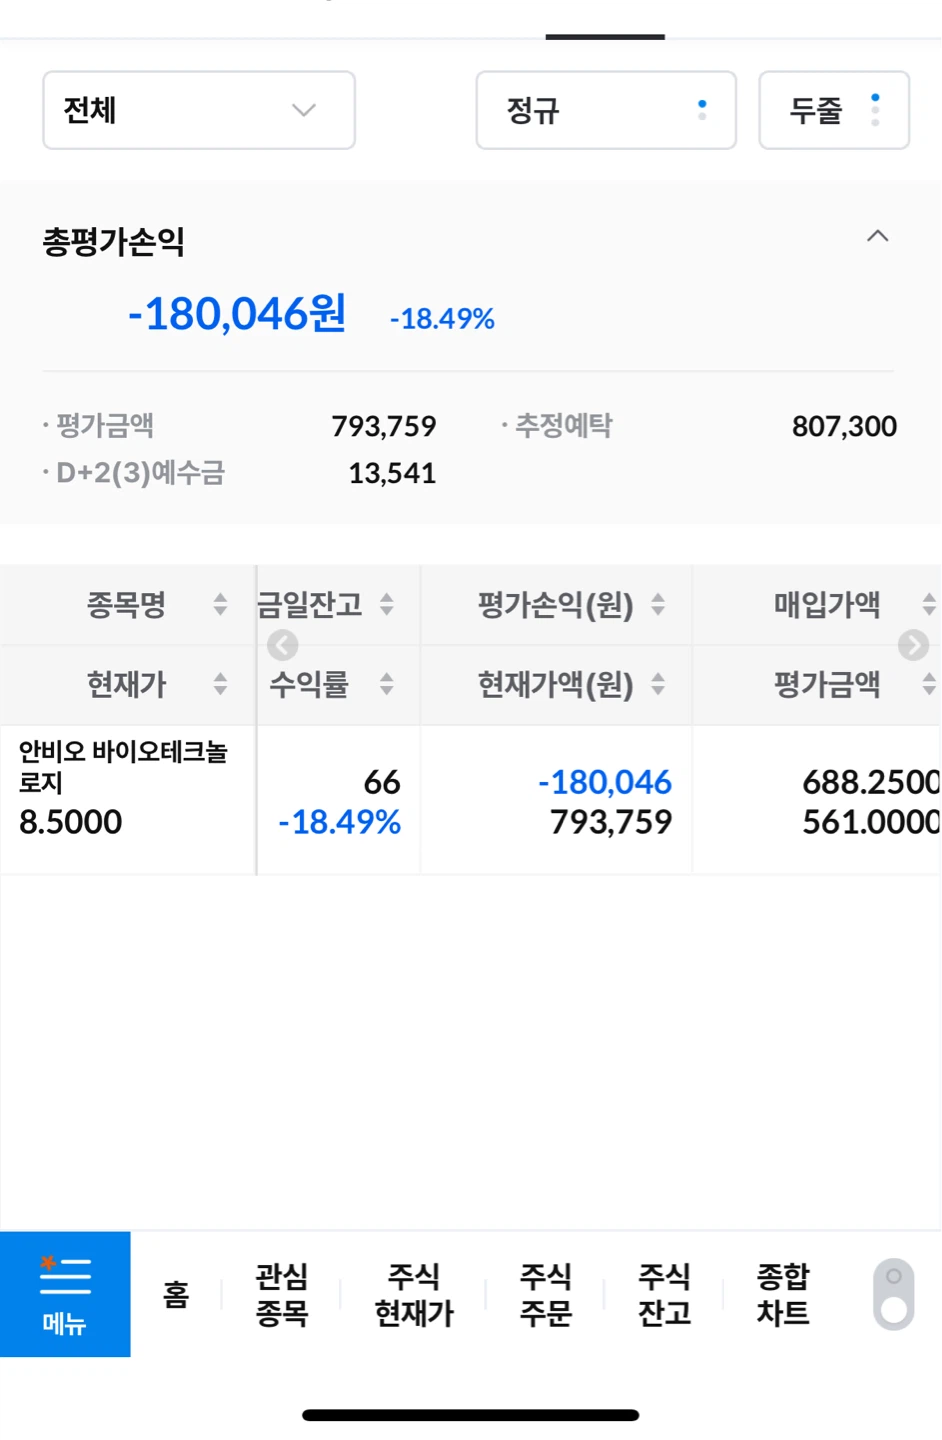Select the 안비오 바이오테크놀로지 stock row
Screen dimensions: 942x1440
pos(470,800)
